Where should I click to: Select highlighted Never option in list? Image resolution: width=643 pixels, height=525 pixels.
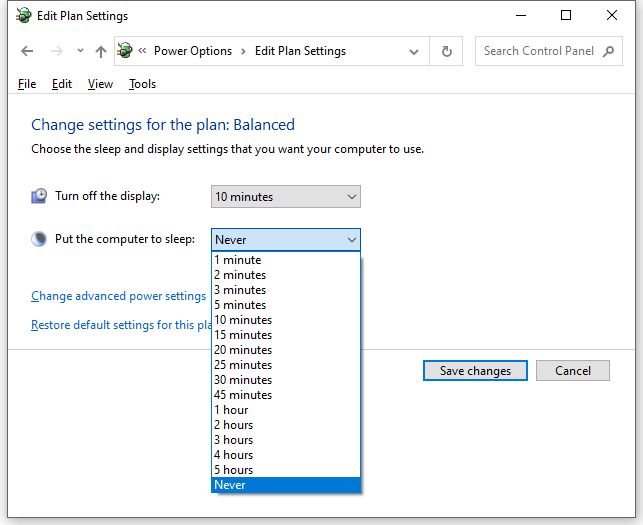(286, 485)
